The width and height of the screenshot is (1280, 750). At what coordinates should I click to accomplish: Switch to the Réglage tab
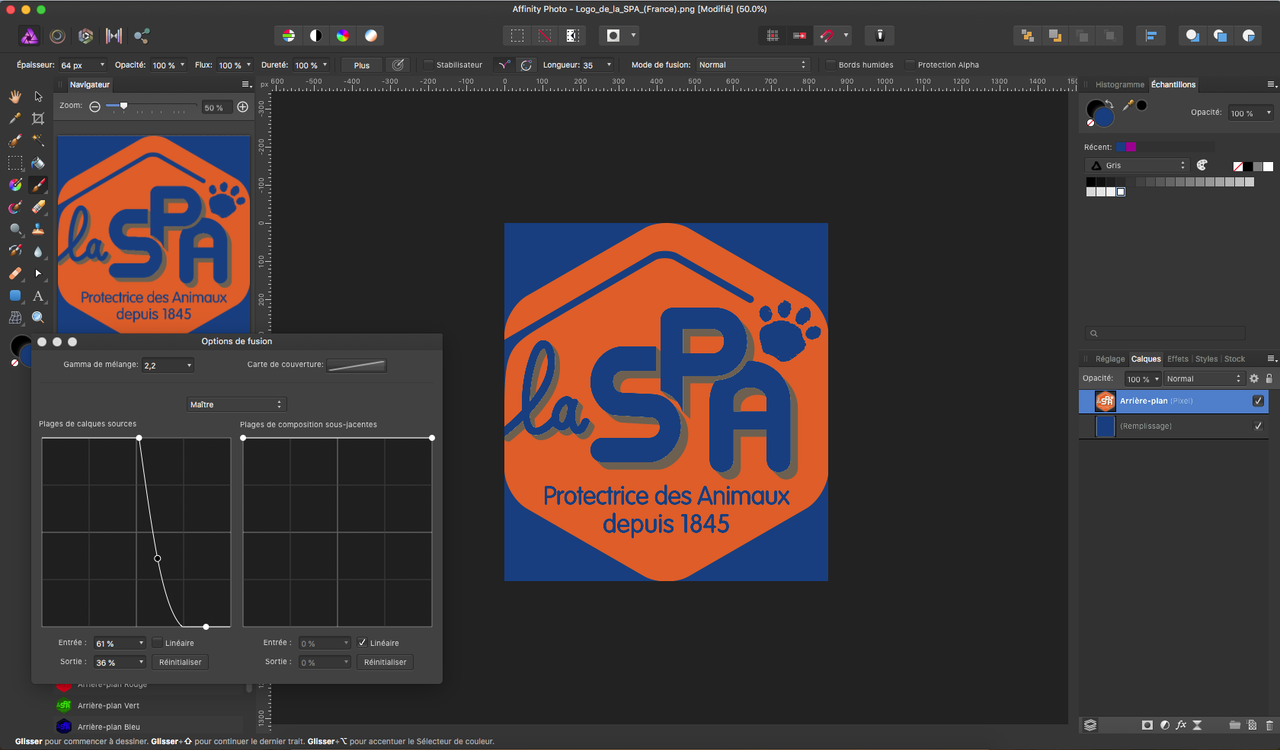click(1109, 359)
